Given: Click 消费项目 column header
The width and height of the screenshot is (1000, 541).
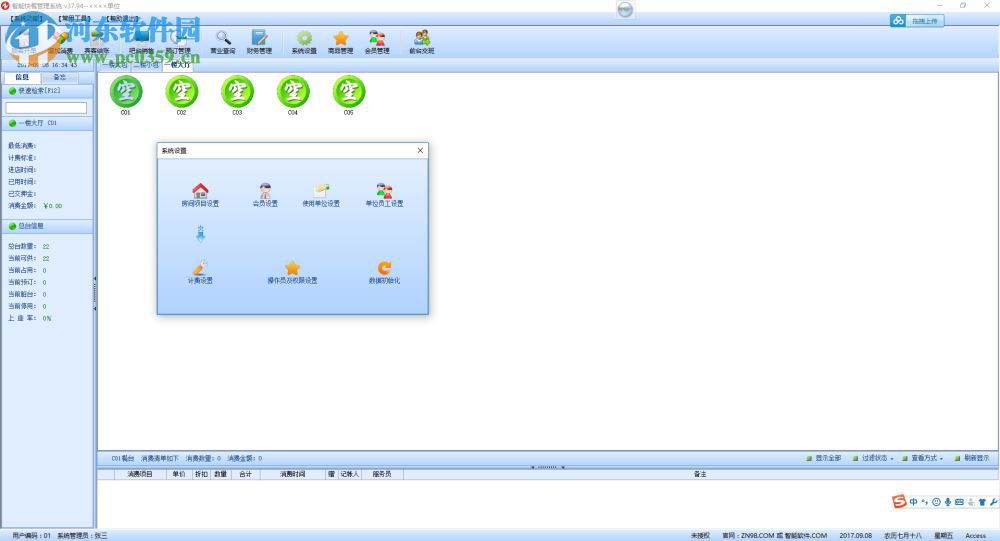Looking at the screenshot, I should [x=140, y=474].
